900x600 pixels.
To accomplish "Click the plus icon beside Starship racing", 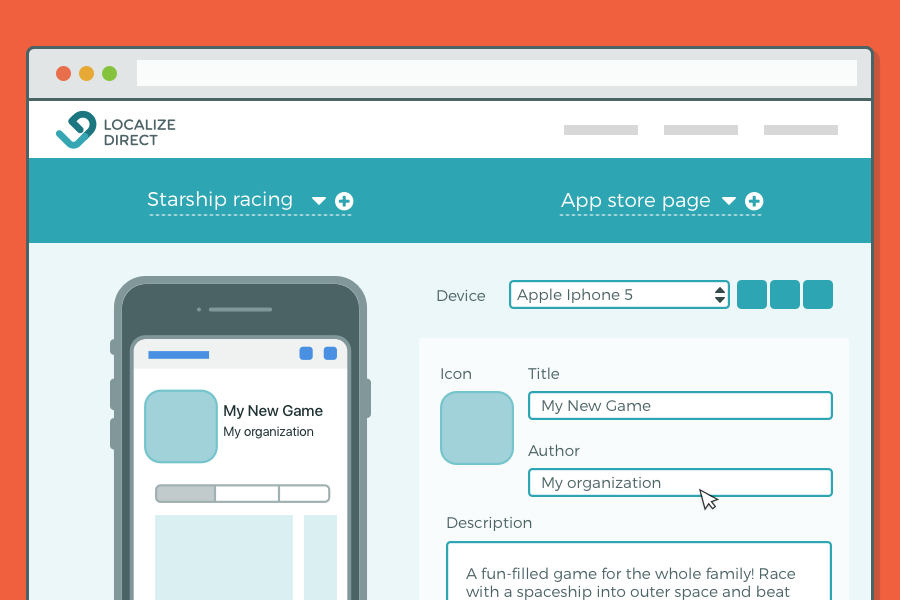I will click(344, 201).
